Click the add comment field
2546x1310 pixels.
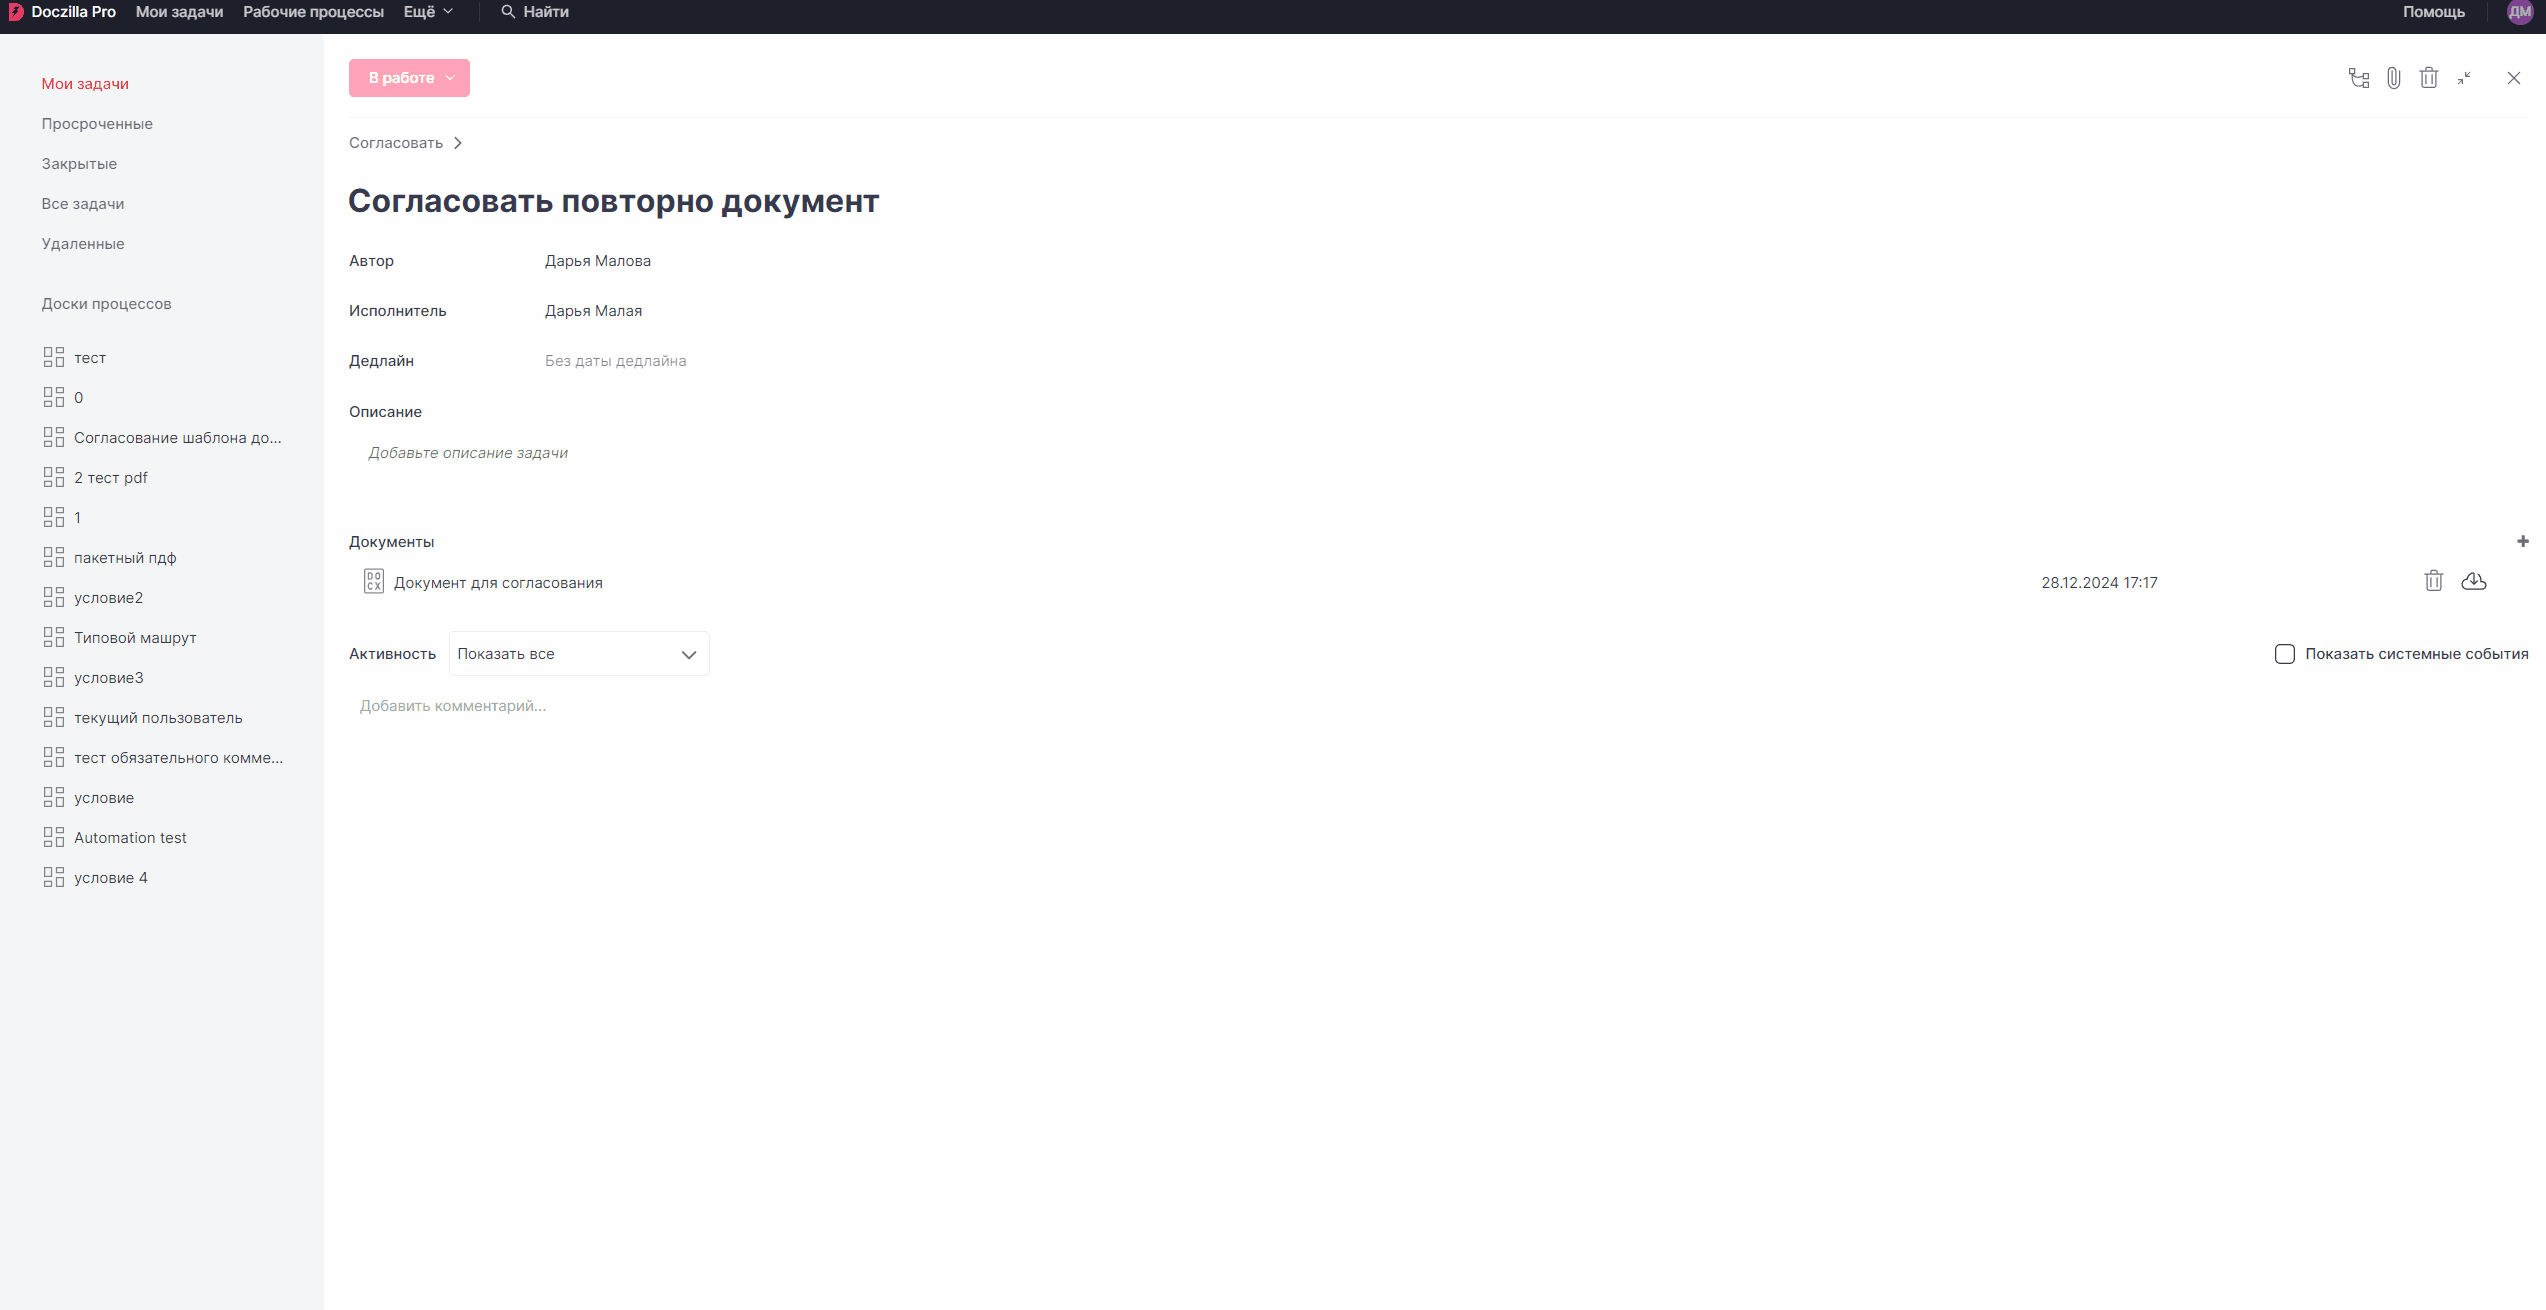coord(453,706)
